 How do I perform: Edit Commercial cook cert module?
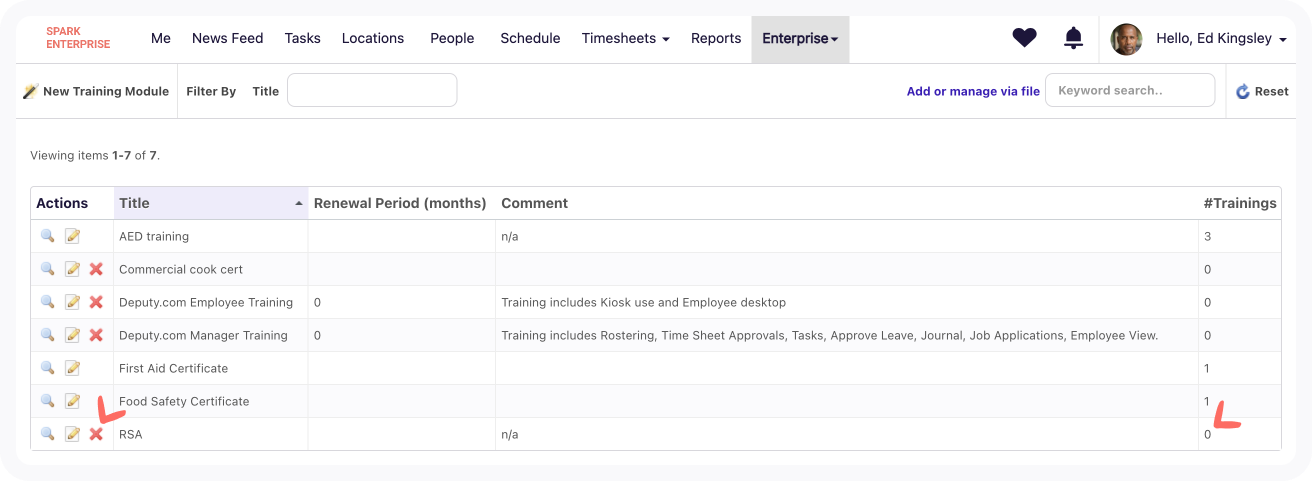pos(72,269)
